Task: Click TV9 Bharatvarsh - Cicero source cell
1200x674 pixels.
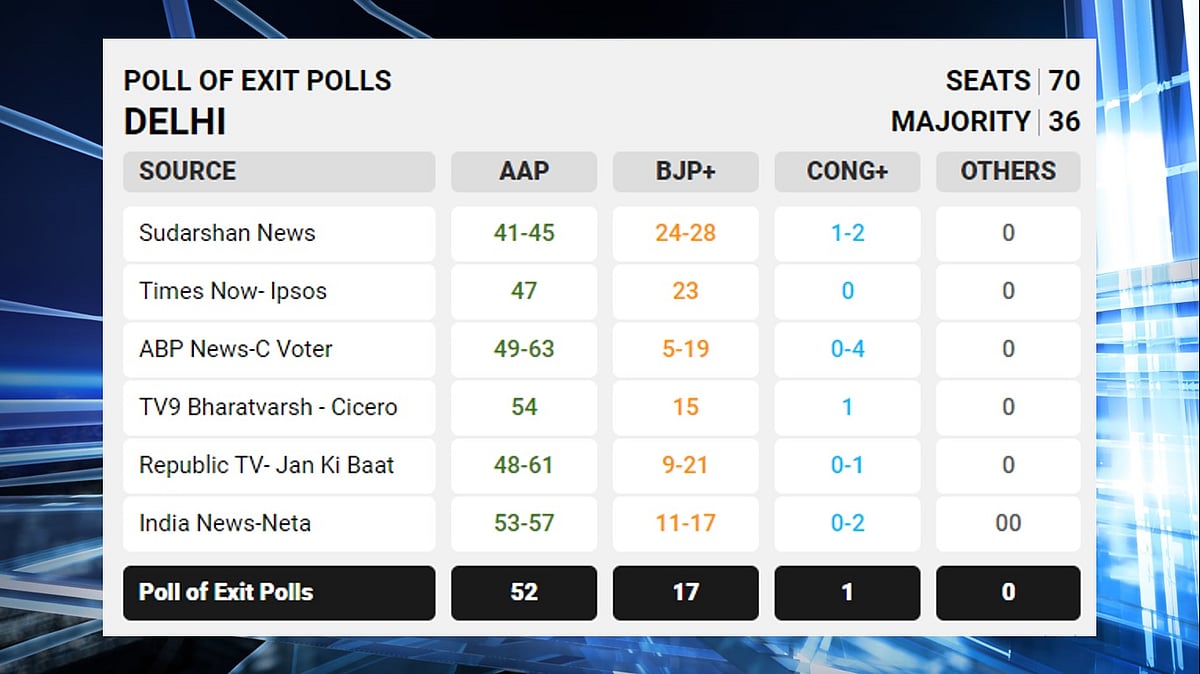Action: click(x=279, y=407)
